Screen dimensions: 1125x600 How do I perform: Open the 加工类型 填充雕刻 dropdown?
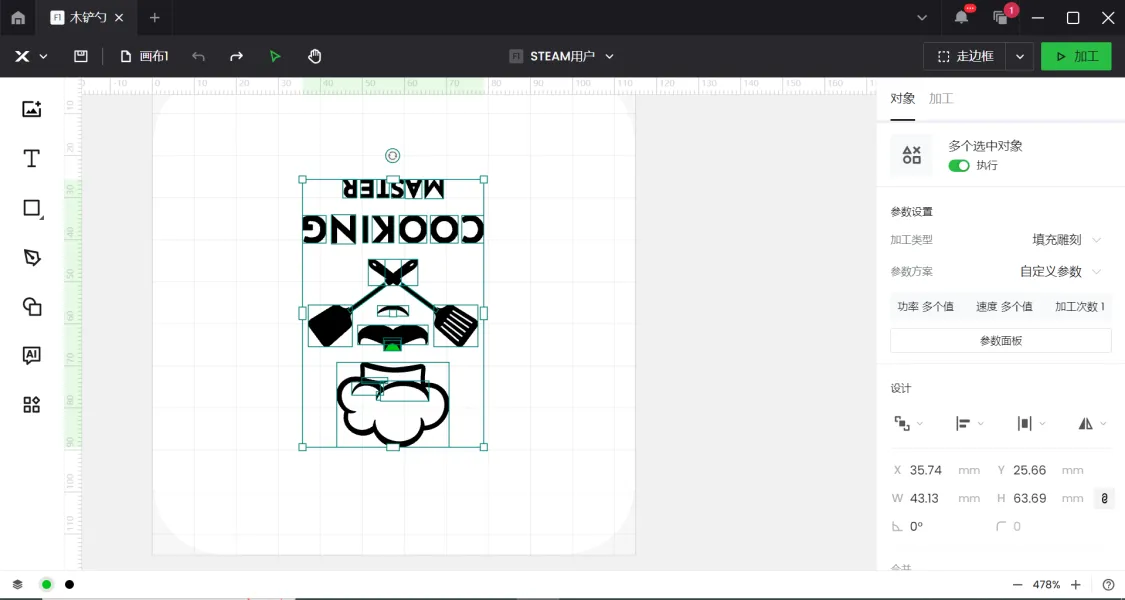(1066, 240)
